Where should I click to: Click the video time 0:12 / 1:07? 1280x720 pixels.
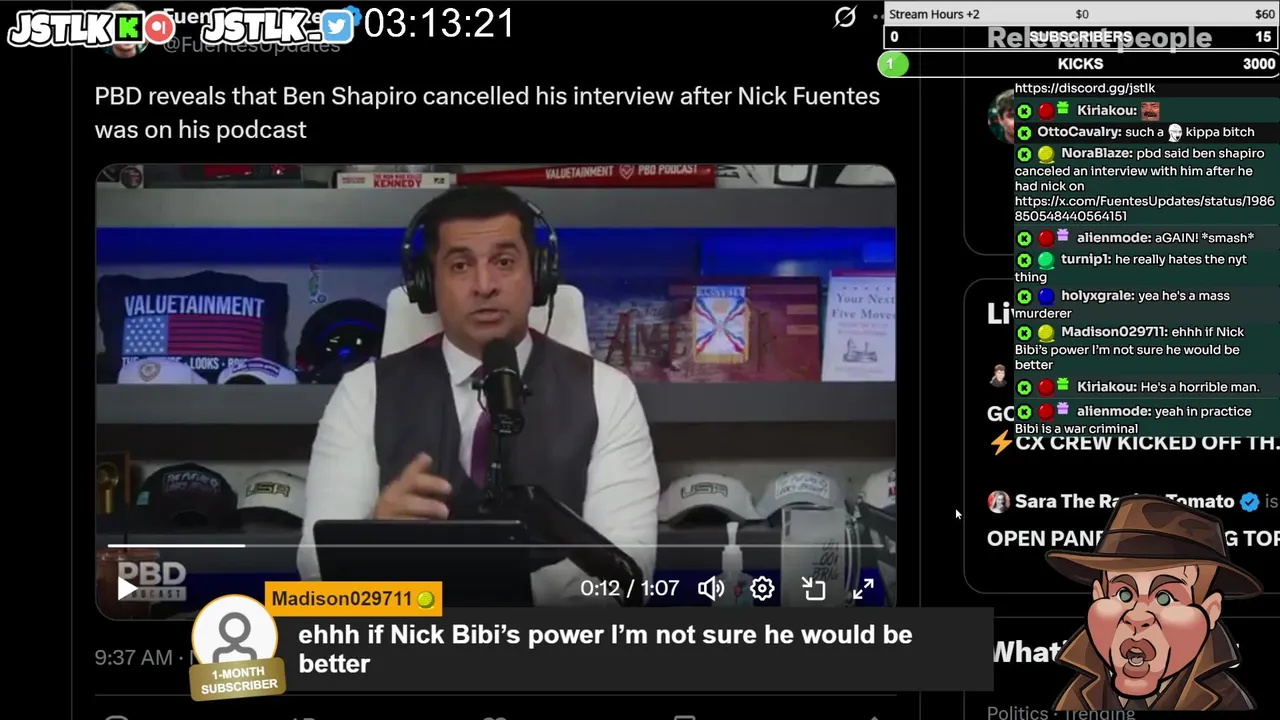pyautogui.click(x=630, y=588)
